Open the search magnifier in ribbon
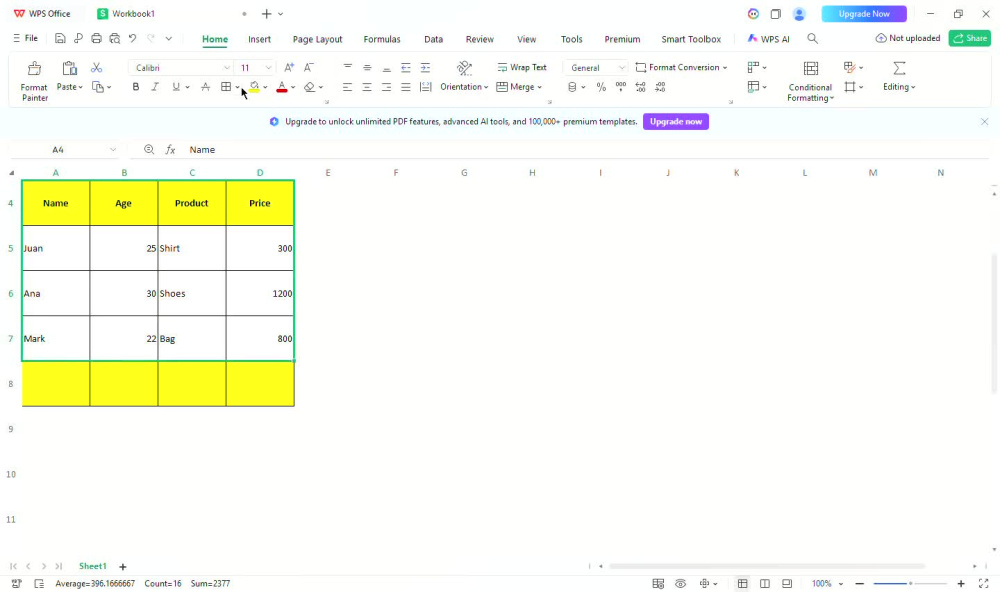The height and width of the screenshot is (592, 1000). click(812, 38)
